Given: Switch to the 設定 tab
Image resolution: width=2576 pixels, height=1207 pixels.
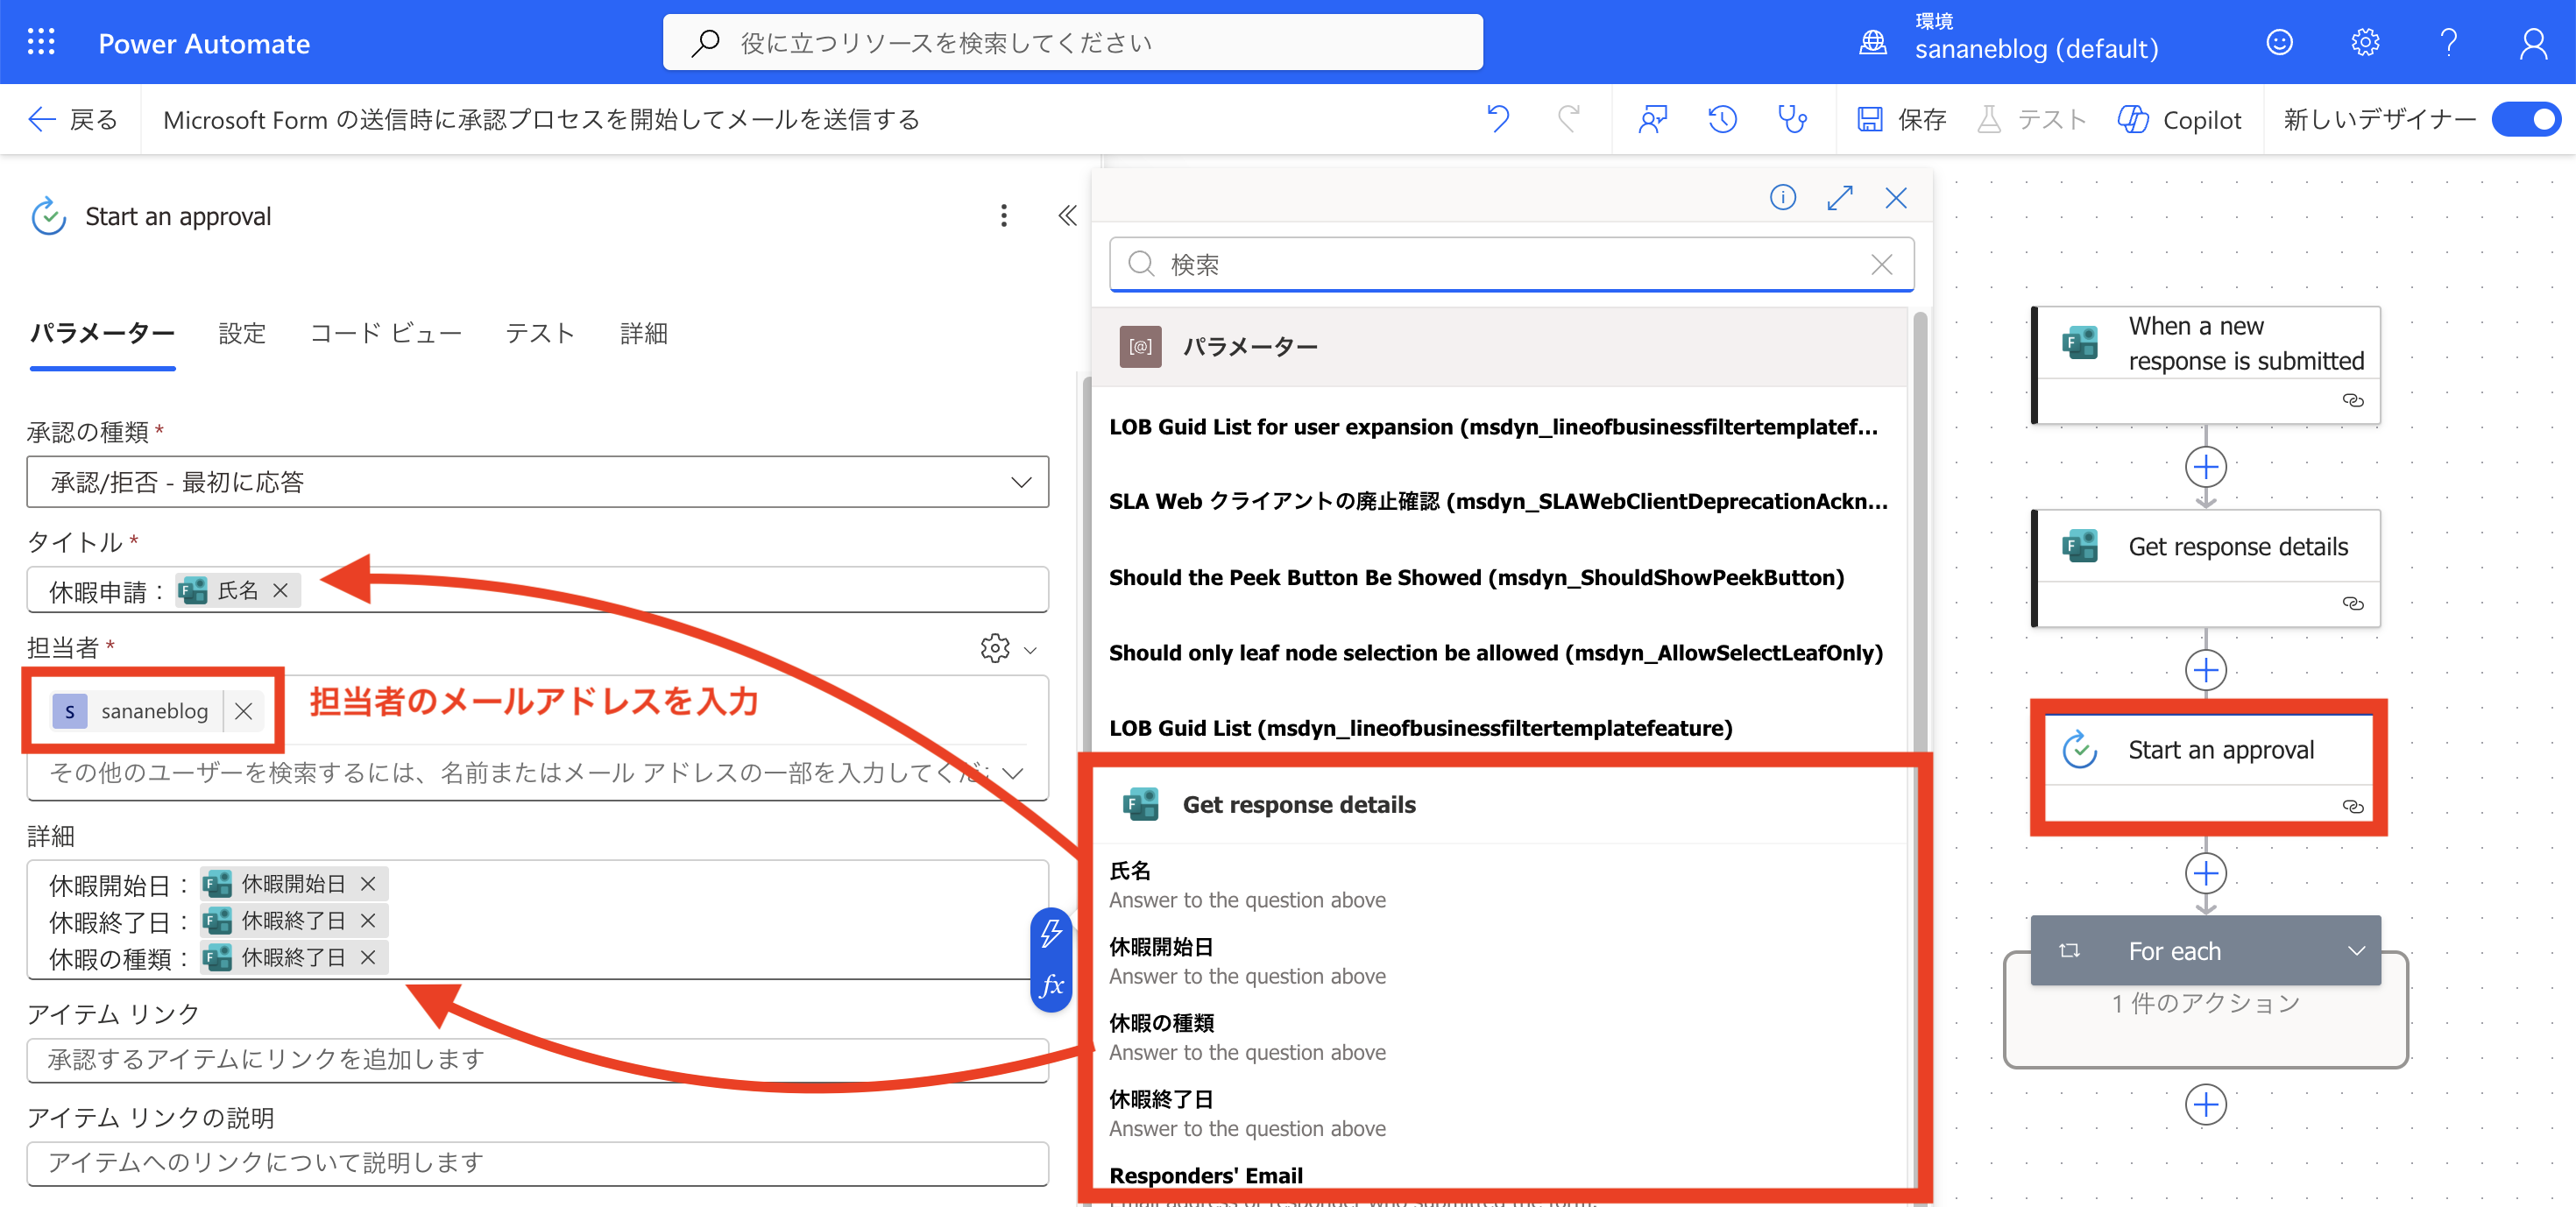Looking at the screenshot, I should pos(242,334).
